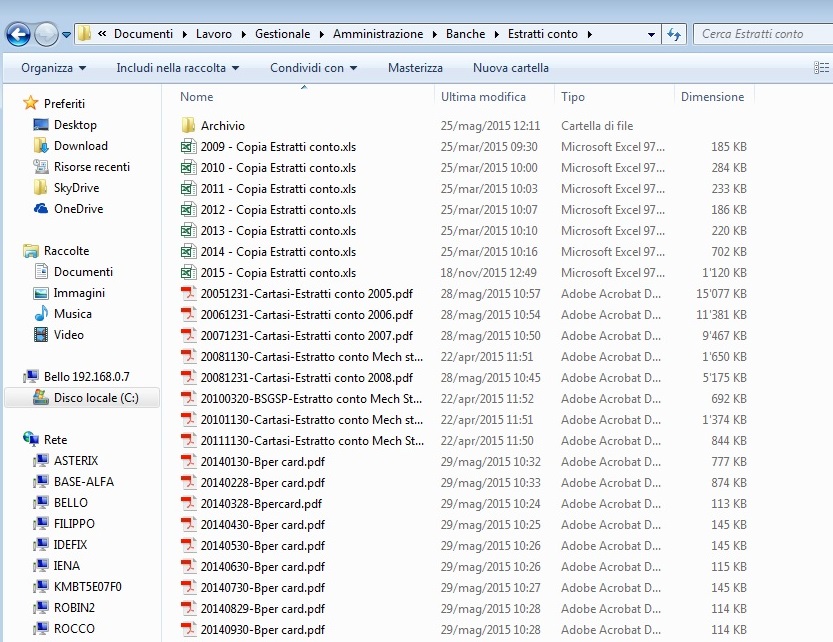Select PDF icon of 20051231-Cartasi-Estratti conto 2005.pdf
This screenshot has width=833, height=642.
tap(187, 294)
